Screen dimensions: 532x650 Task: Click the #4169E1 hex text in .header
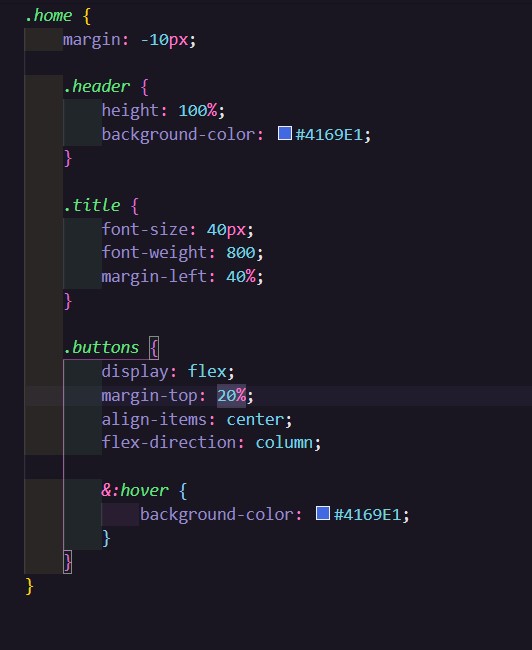pos(329,135)
